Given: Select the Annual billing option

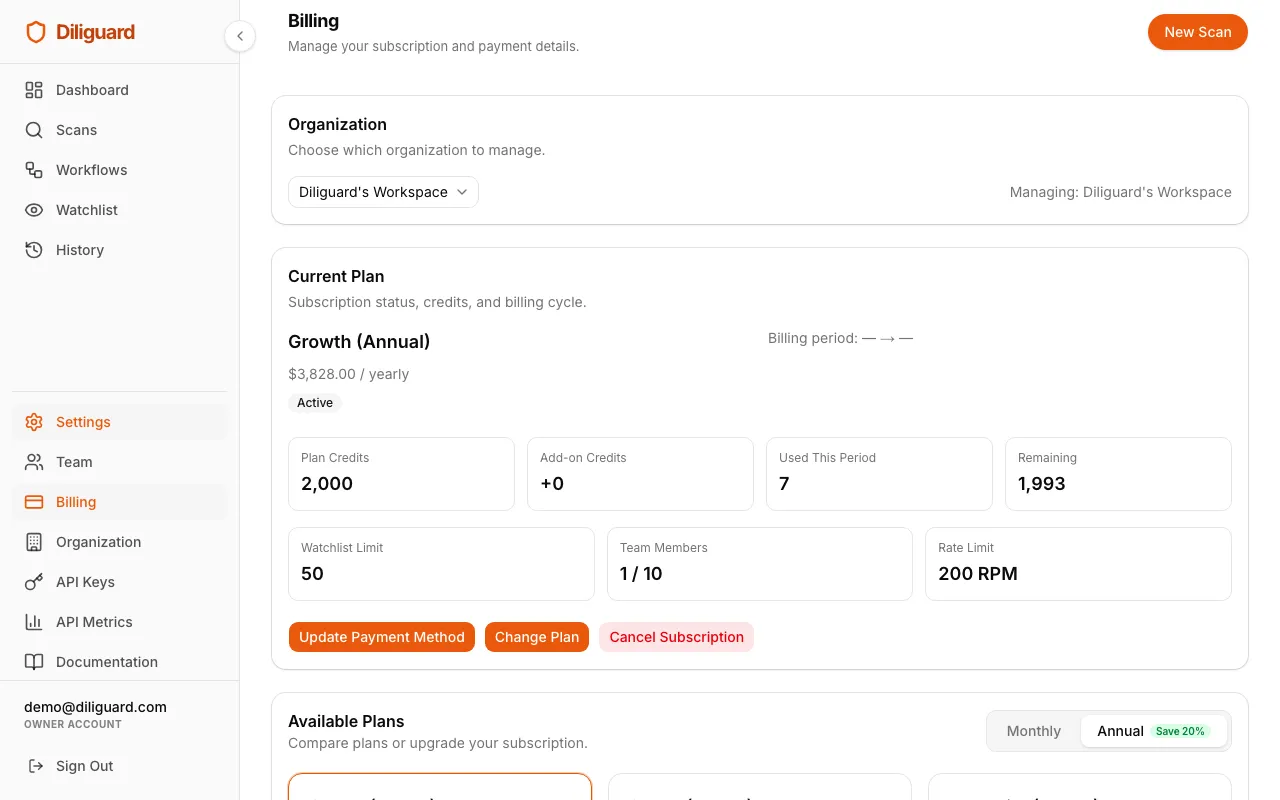Looking at the screenshot, I should pyautogui.click(x=1154, y=731).
